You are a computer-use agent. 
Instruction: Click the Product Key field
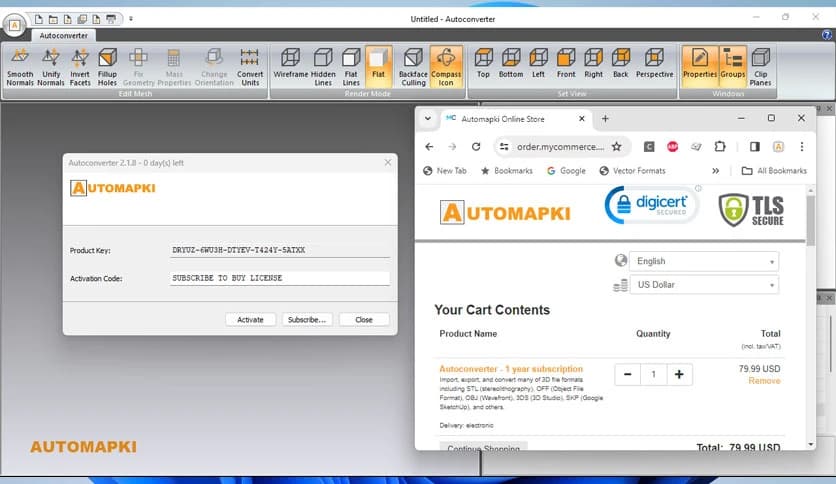pyautogui.click(x=279, y=250)
